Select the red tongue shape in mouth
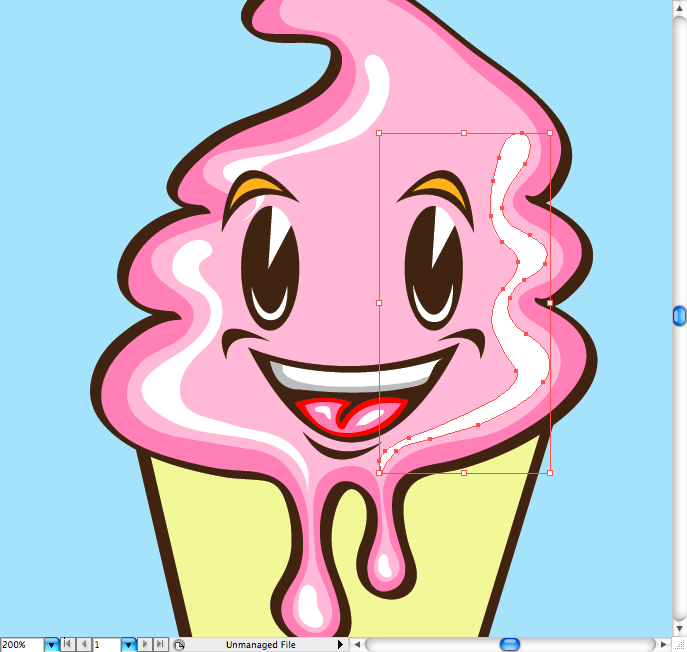The width and height of the screenshot is (687, 652). pyautogui.click(x=367, y=413)
